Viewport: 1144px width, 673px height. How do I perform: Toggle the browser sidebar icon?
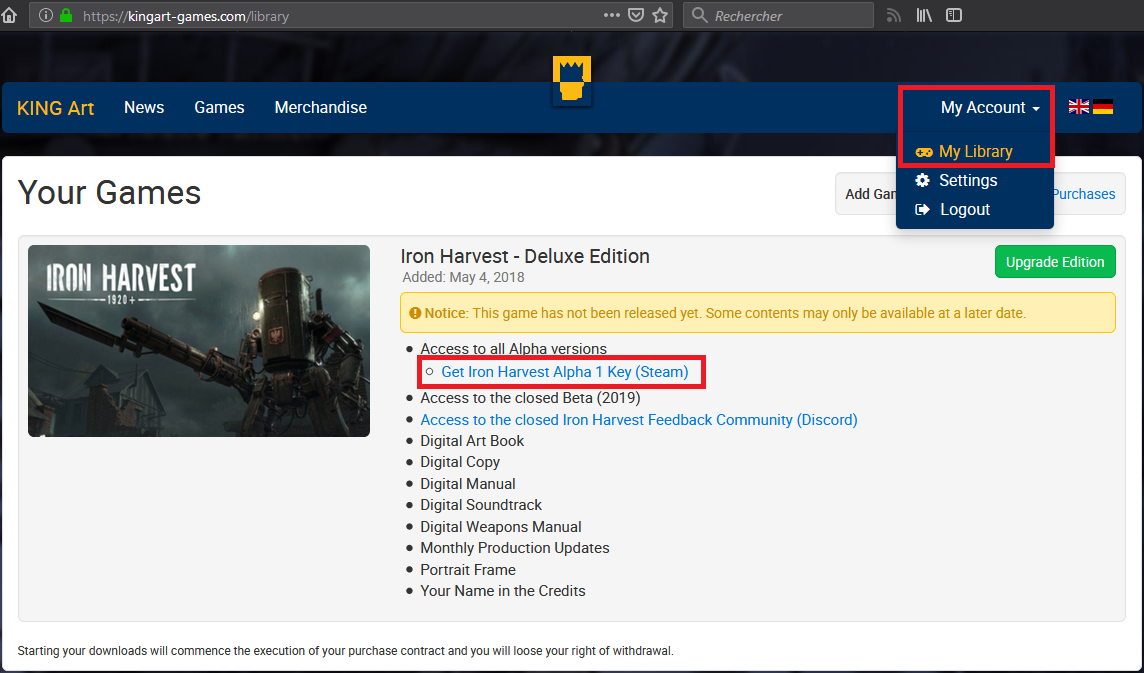click(x=954, y=15)
